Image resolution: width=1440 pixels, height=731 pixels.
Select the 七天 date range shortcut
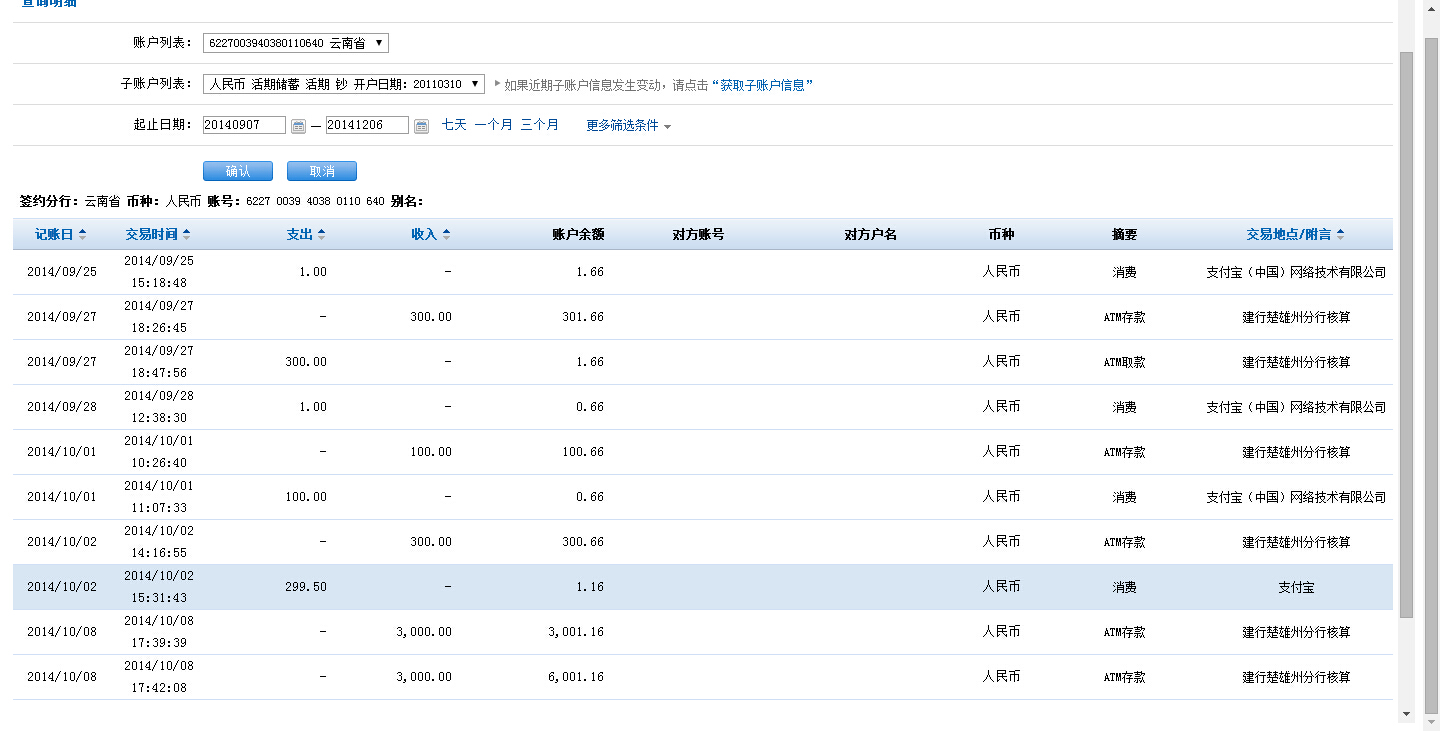pyautogui.click(x=454, y=125)
